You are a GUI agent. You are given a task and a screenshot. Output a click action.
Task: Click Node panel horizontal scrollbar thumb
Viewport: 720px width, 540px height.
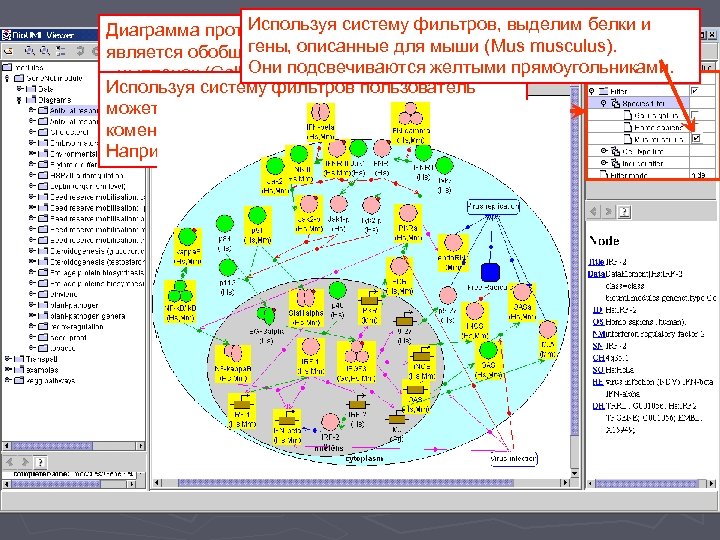coord(646,484)
